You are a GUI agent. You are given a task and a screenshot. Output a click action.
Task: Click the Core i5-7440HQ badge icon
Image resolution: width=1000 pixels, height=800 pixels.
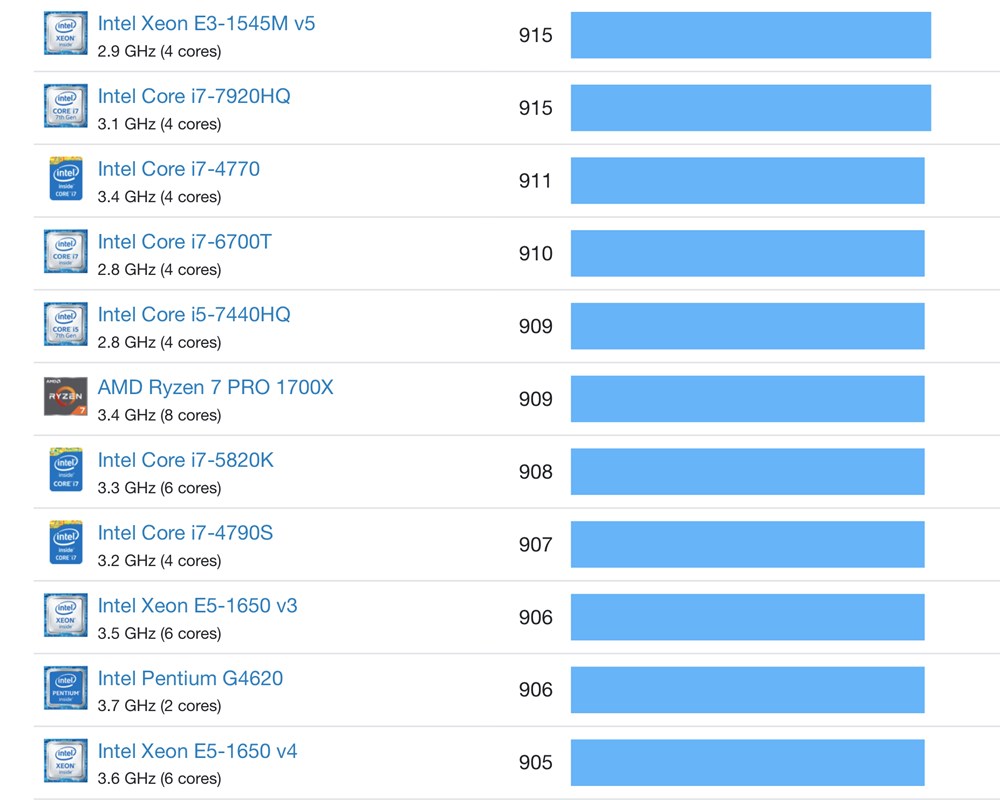[65, 324]
